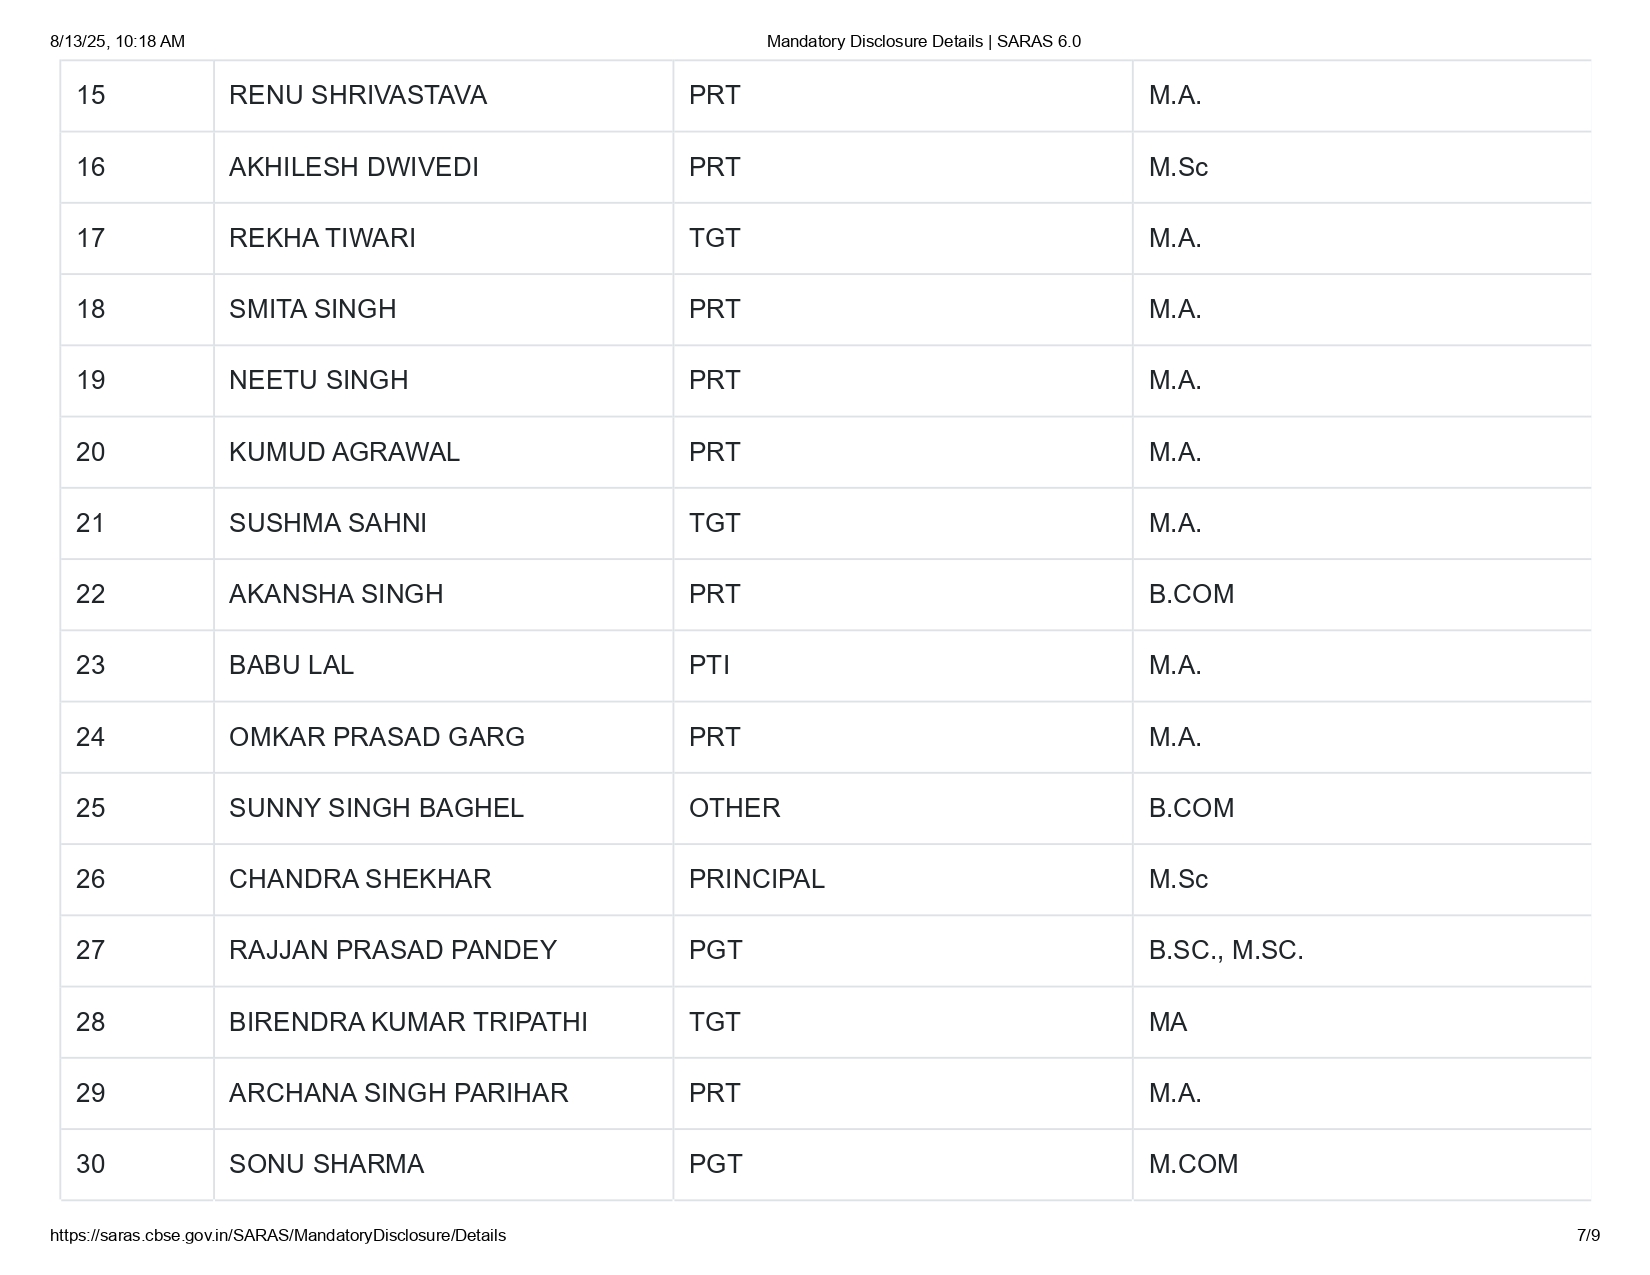Select the SMITA SINGH row name
This screenshot has height=1275, width=1650.
coord(312,309)
